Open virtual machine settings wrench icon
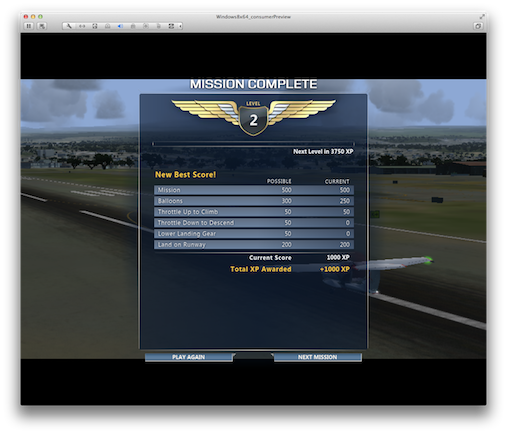 click(x=69, y=26)
